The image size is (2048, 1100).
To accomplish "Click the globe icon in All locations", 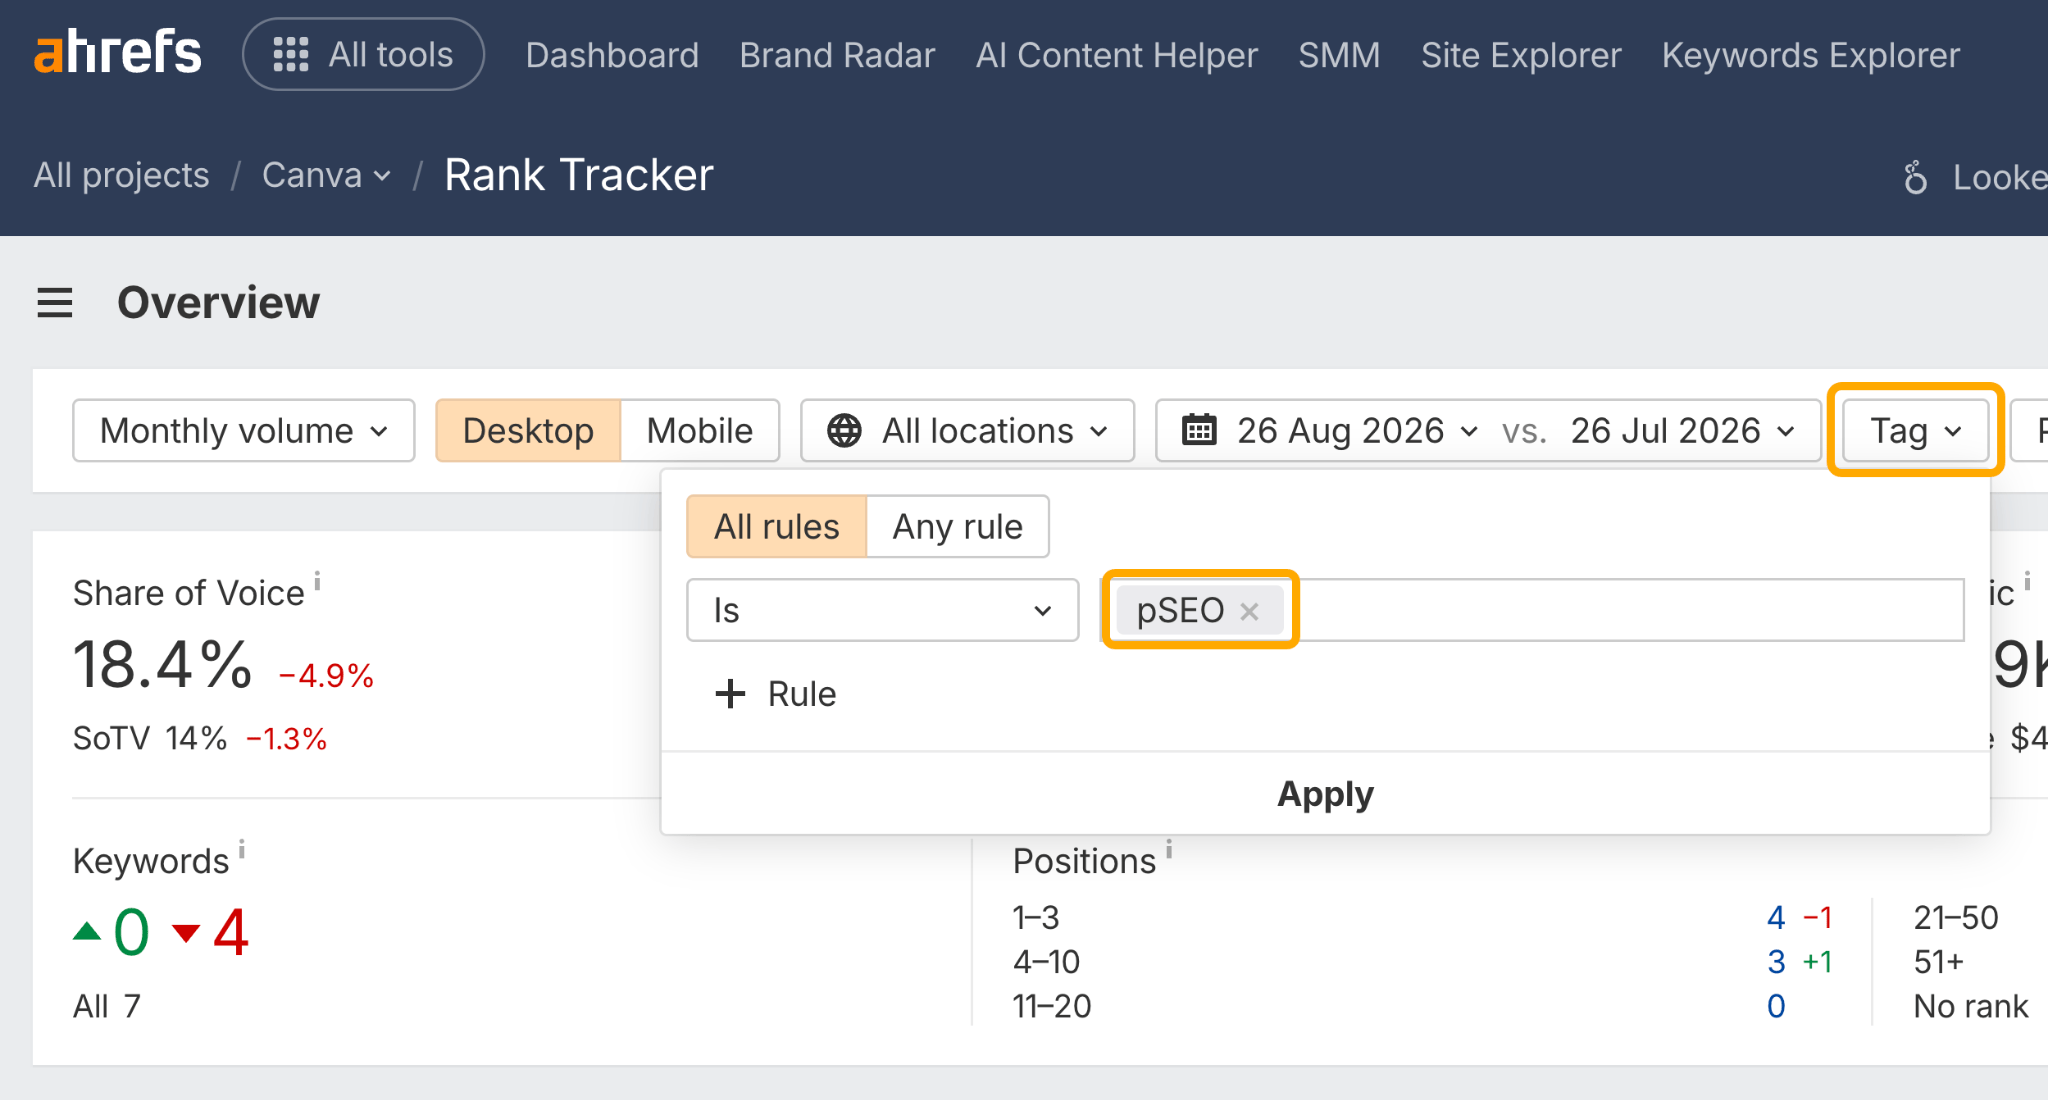I will click(844, 431).
